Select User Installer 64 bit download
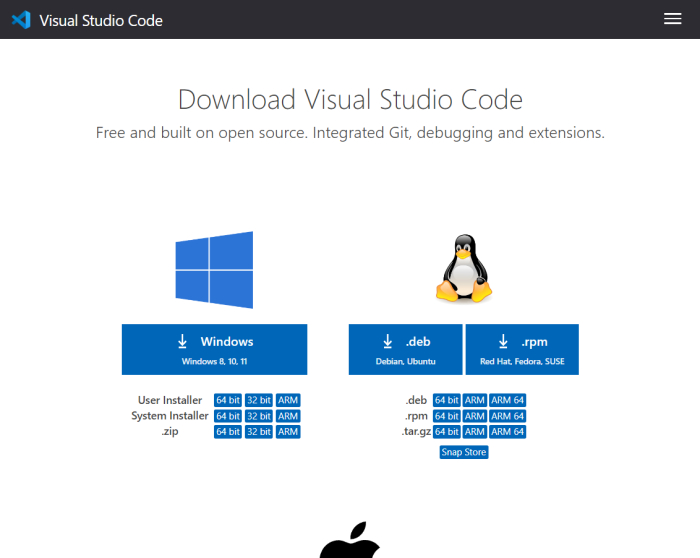This screenshot has width=700, height=558. click(228, 400)
